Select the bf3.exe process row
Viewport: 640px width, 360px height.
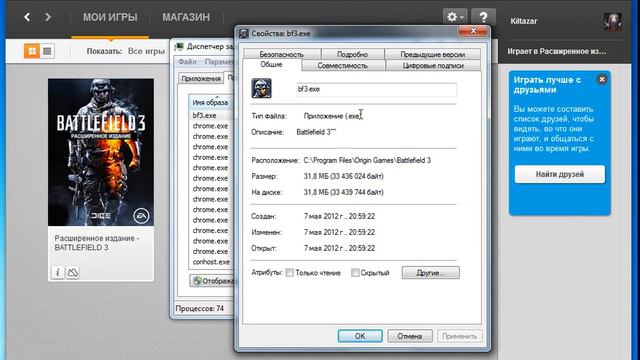(x=211, y=116)
